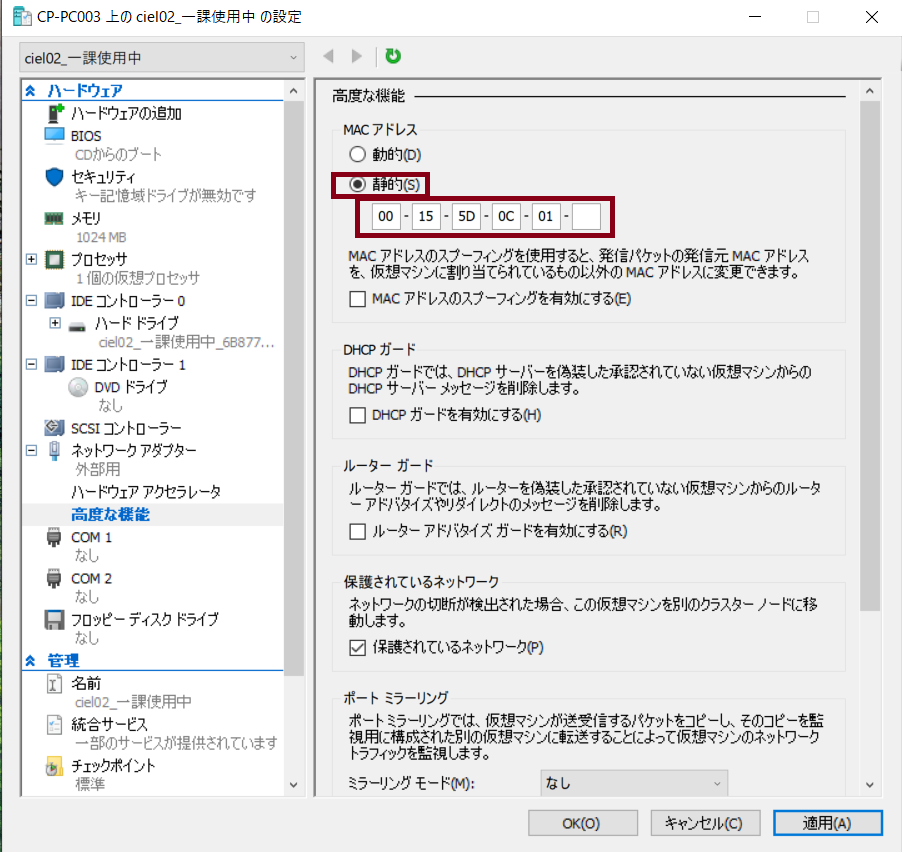The image size is (902, 852).
Task: Select the checkpoint icon under management
Action: [54, 767]
